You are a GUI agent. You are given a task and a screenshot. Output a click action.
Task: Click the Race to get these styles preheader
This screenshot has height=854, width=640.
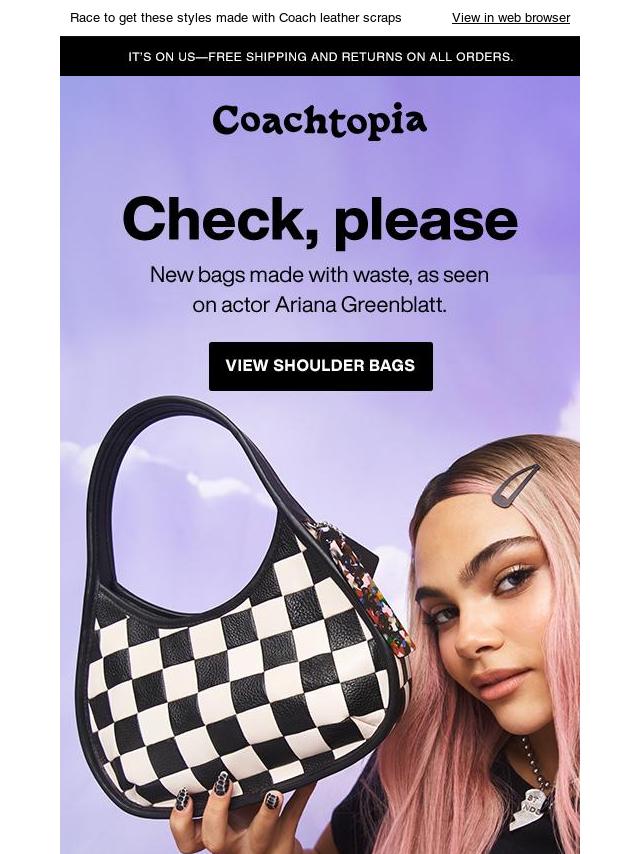tap(236, 18)
